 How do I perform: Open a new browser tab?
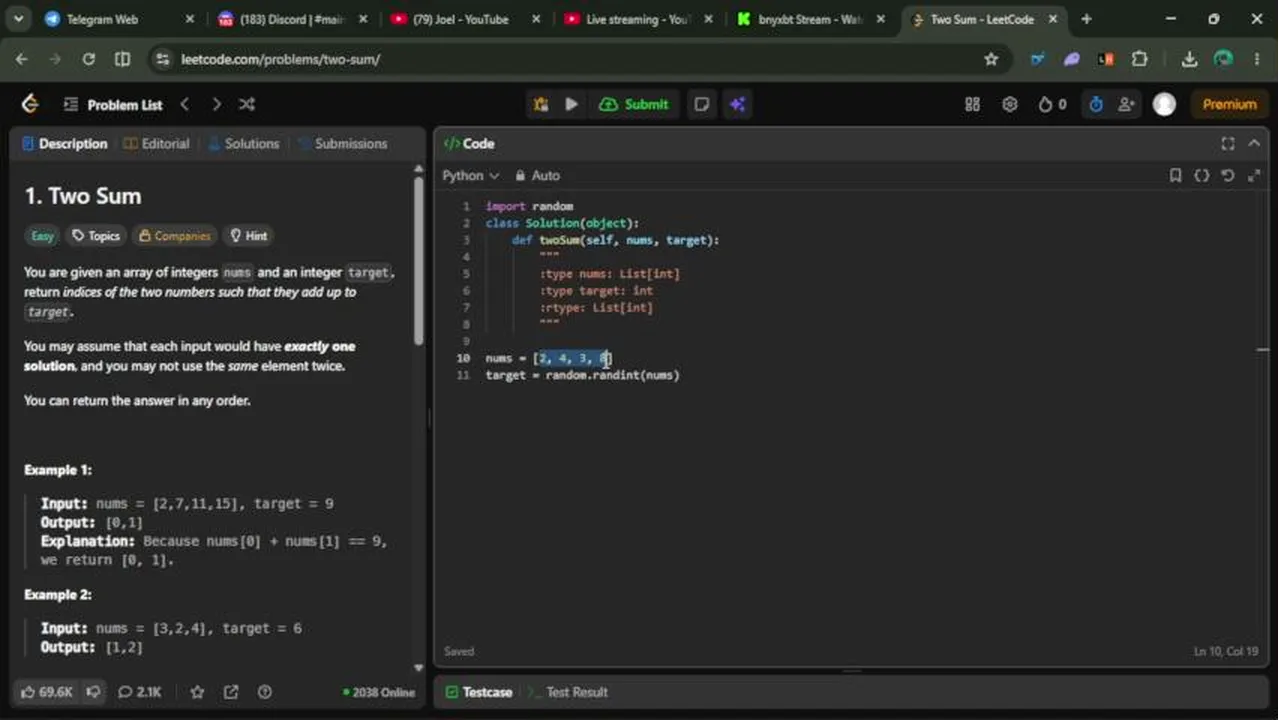pos(1086,19)
